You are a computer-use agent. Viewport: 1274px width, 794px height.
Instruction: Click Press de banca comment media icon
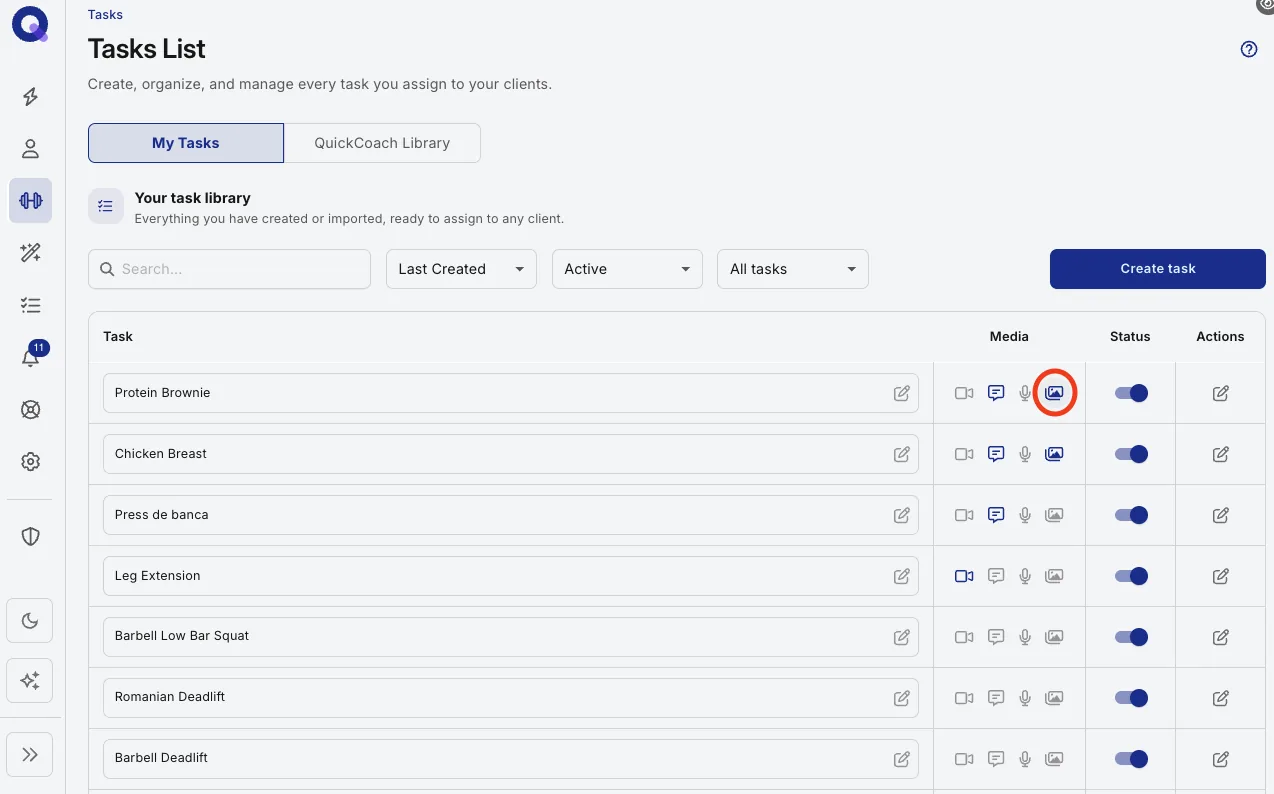tap(996, 515)
